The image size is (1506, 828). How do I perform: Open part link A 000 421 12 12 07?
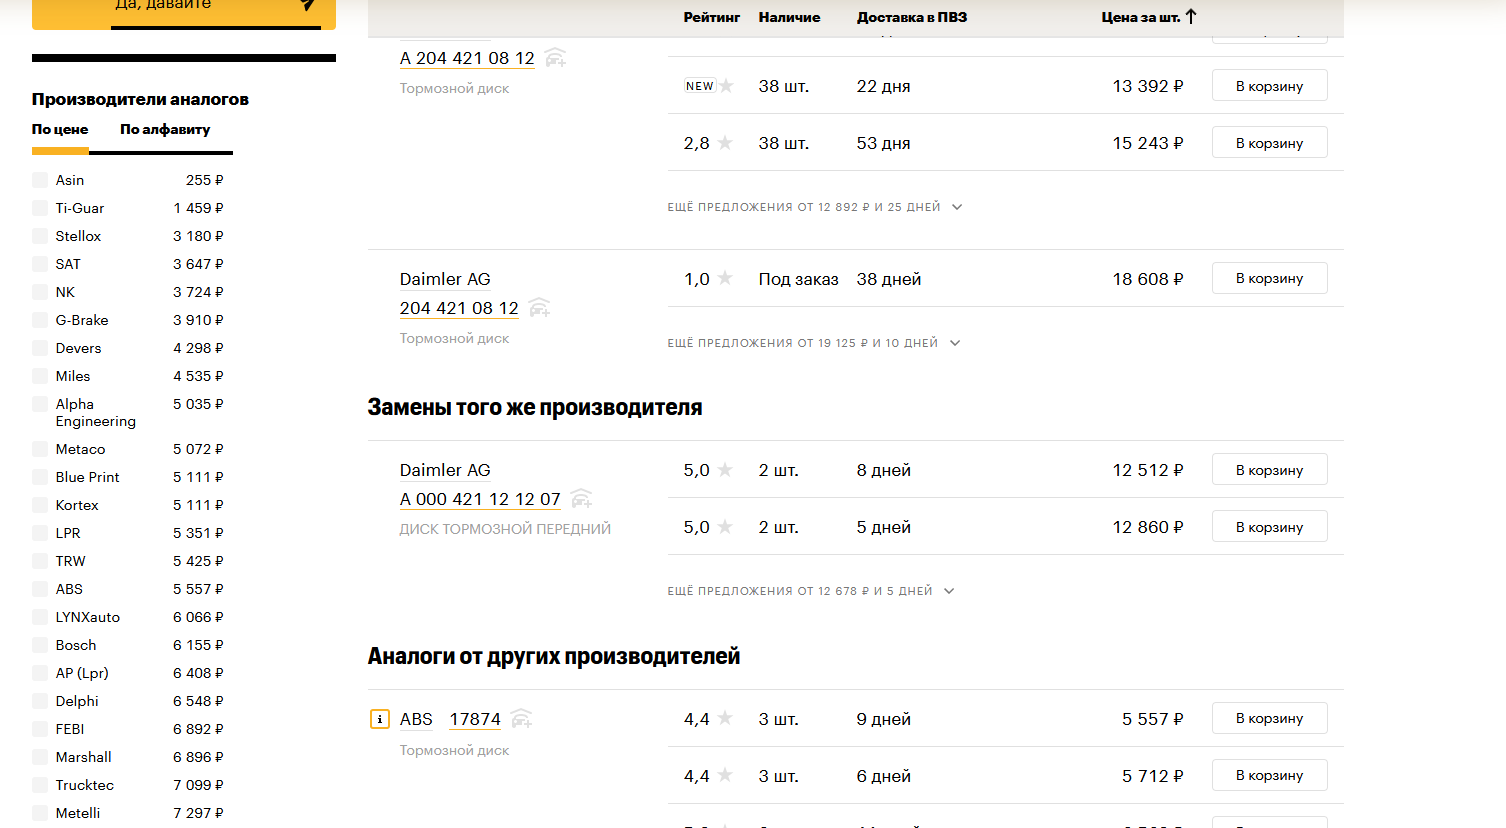(x=480, y=499)
